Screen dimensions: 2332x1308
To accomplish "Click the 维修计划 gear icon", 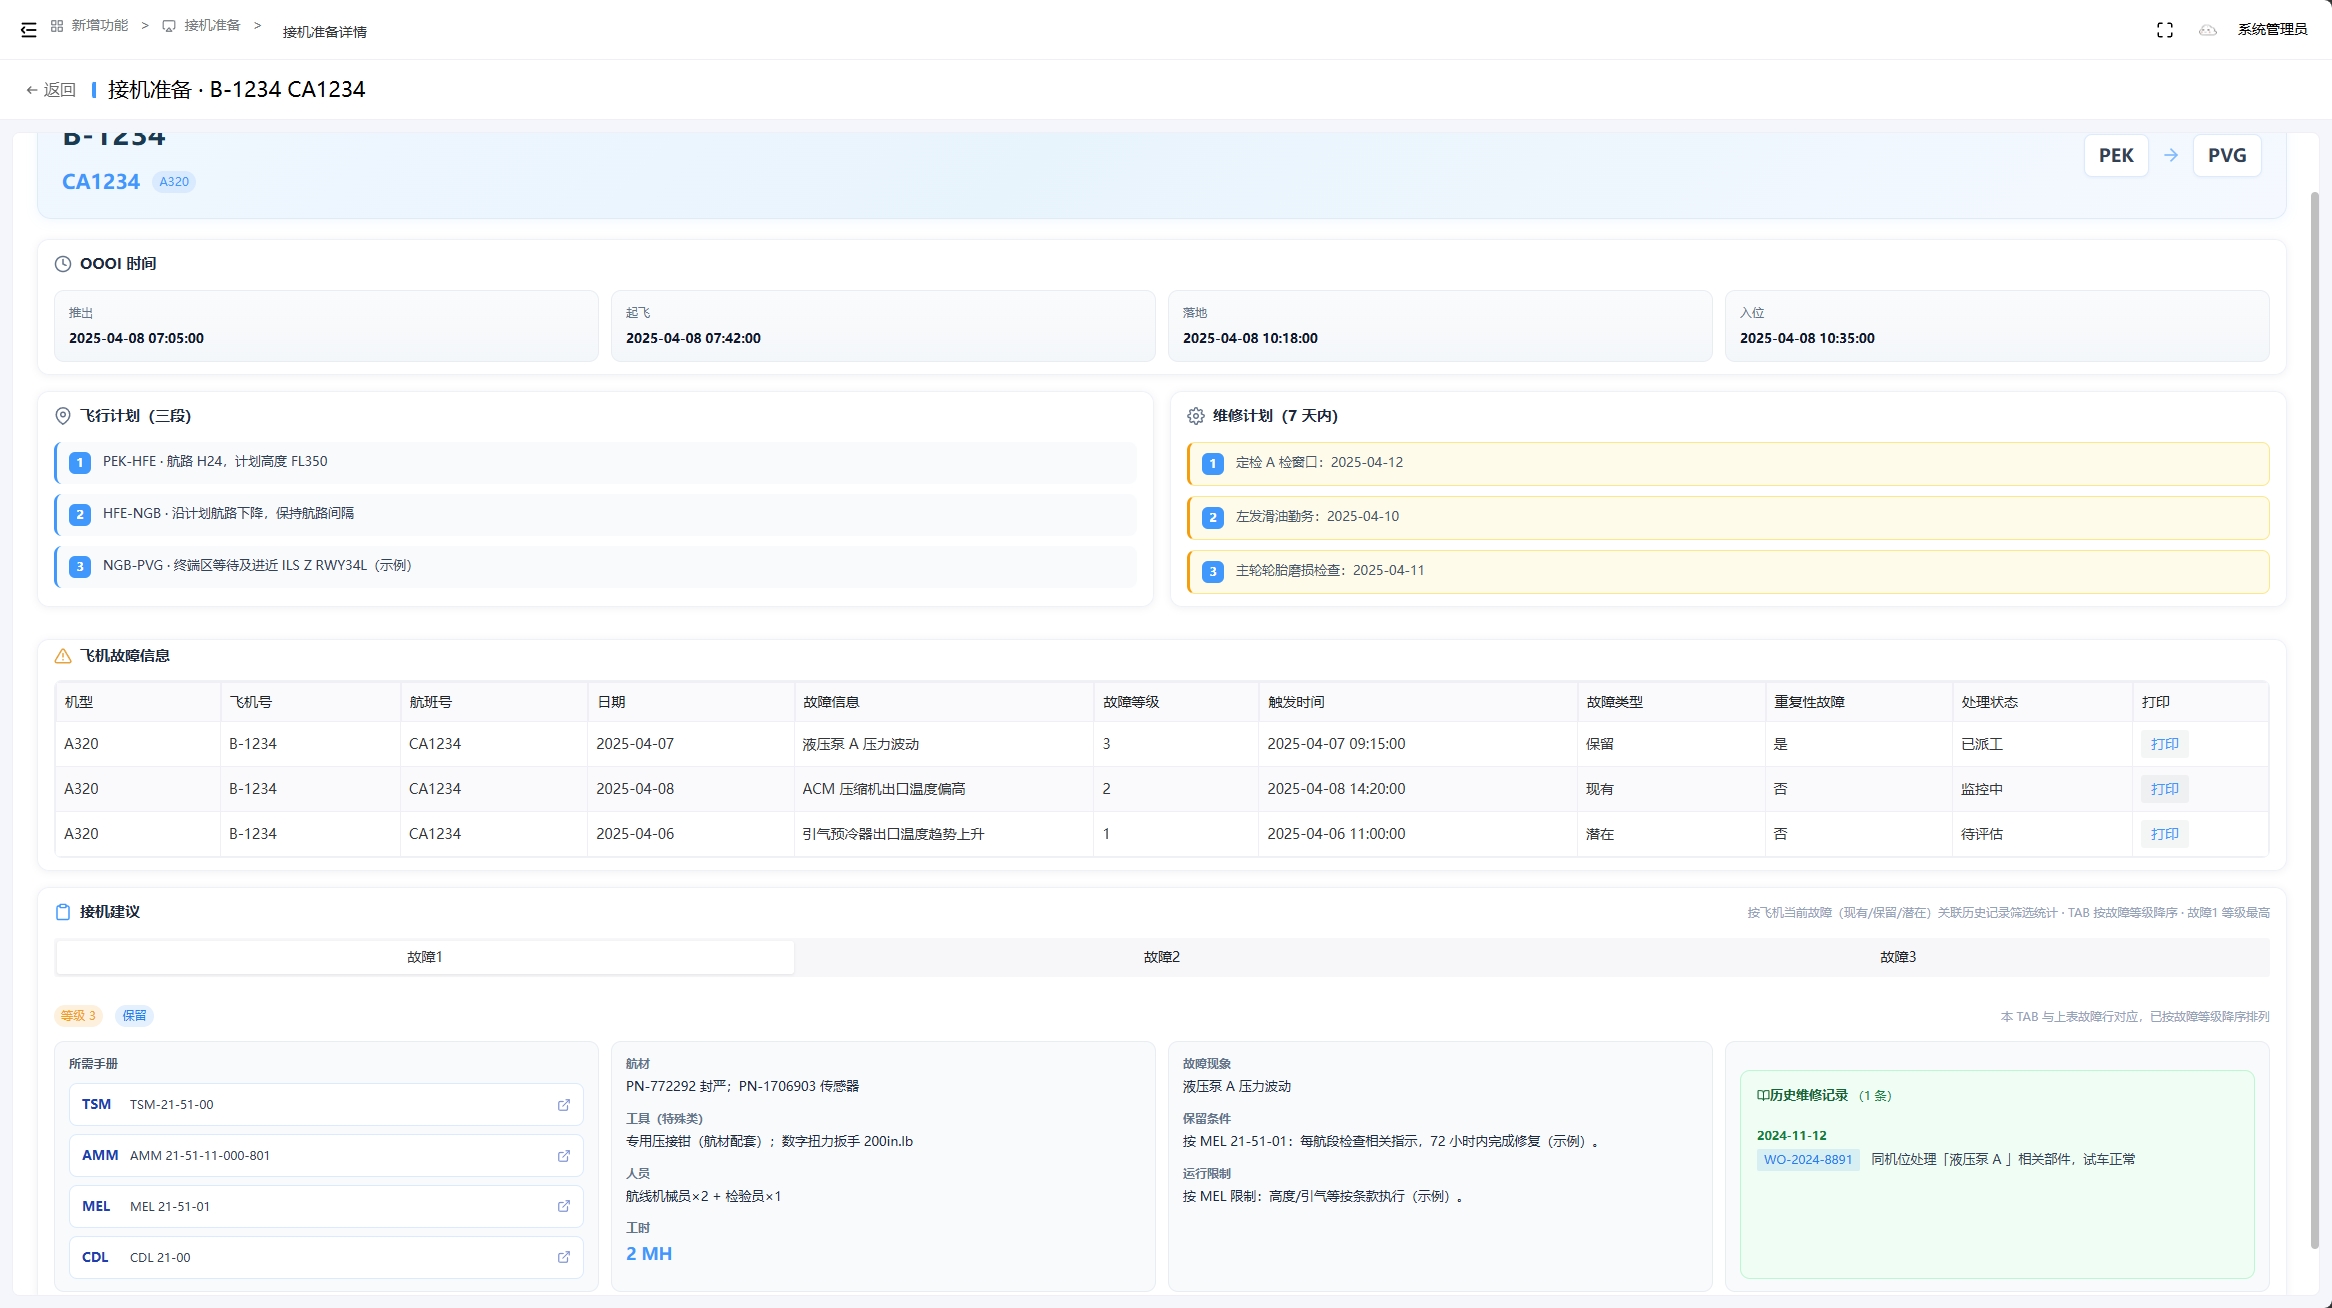I will (x=1196, y=416).
